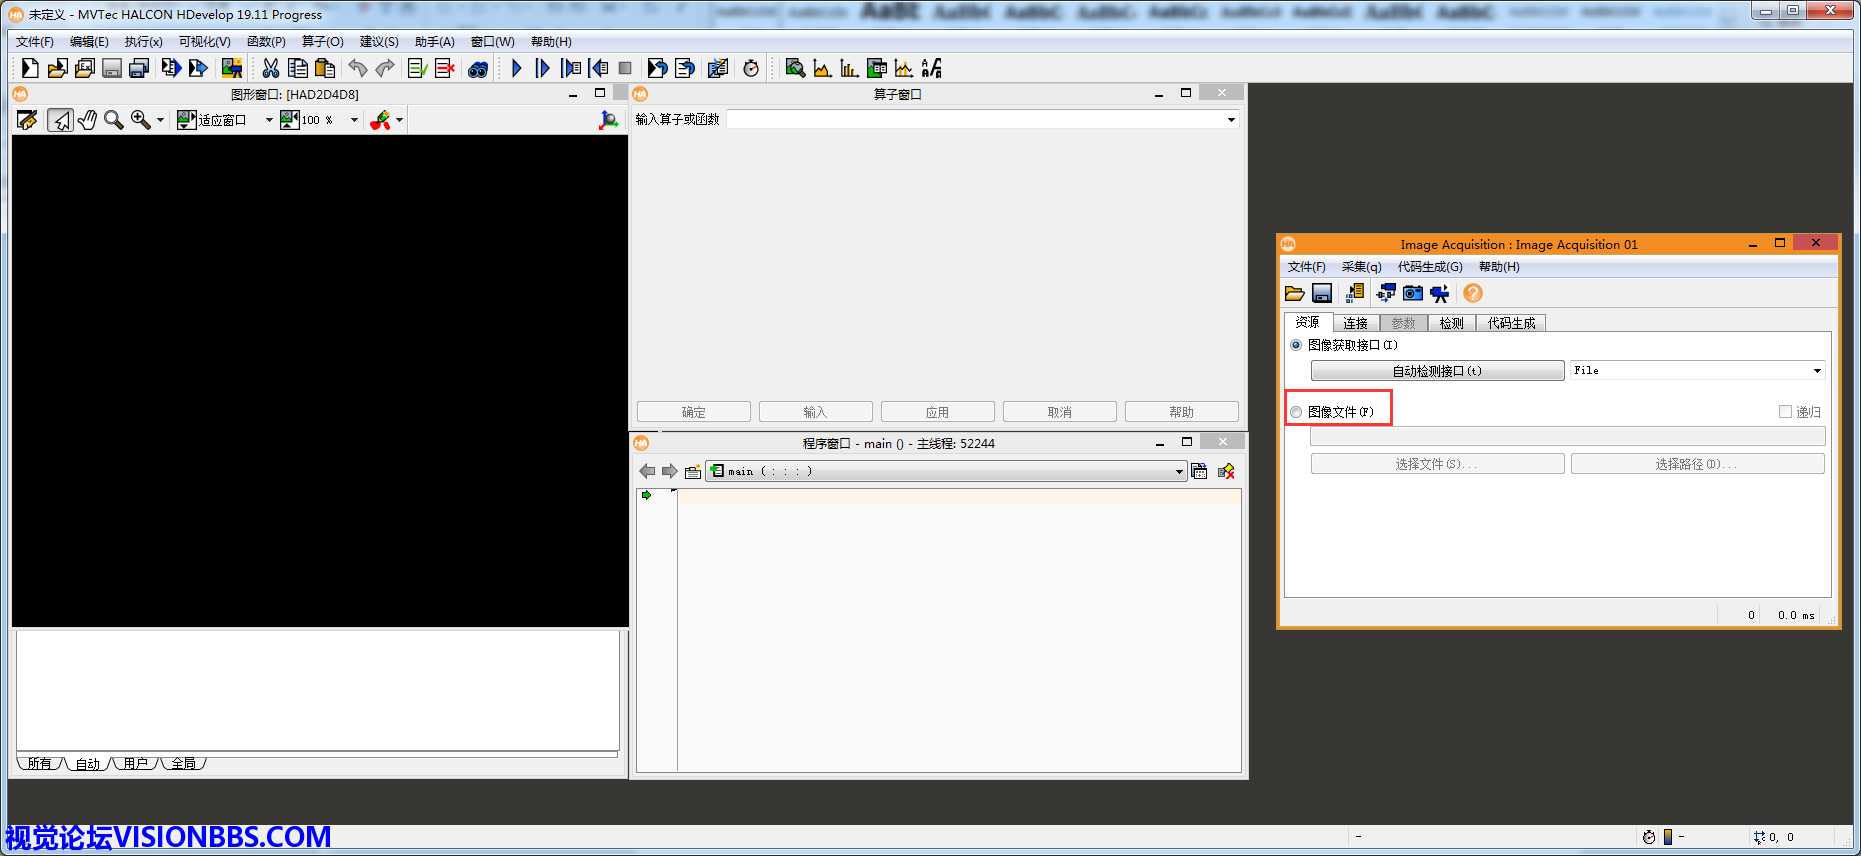Switch to the 代码生成 tab
Screen dimensions: 1861x856
coord(1511,323)
